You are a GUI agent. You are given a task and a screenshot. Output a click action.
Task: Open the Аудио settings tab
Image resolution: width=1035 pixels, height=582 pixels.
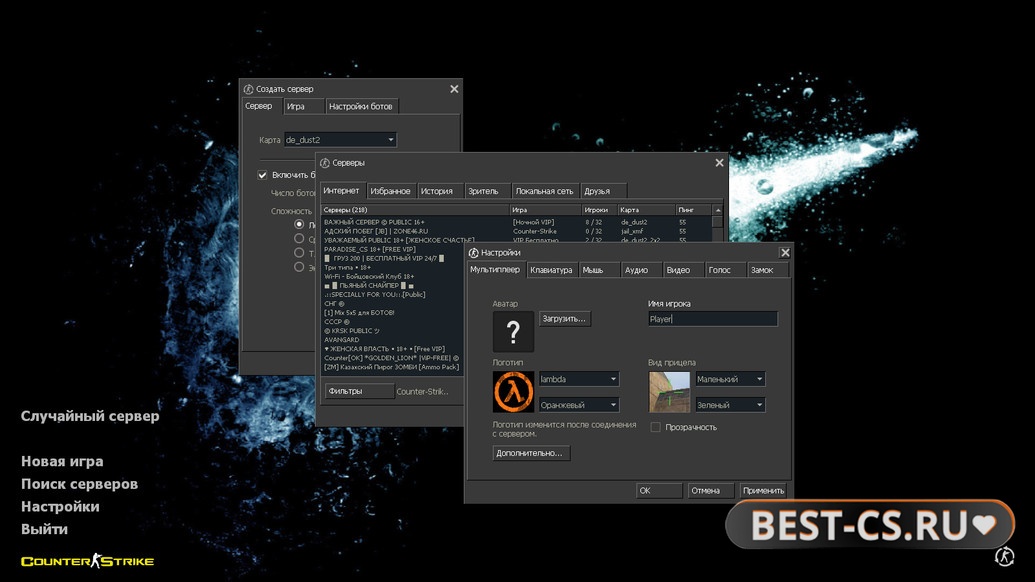click(x=642, y=270)
